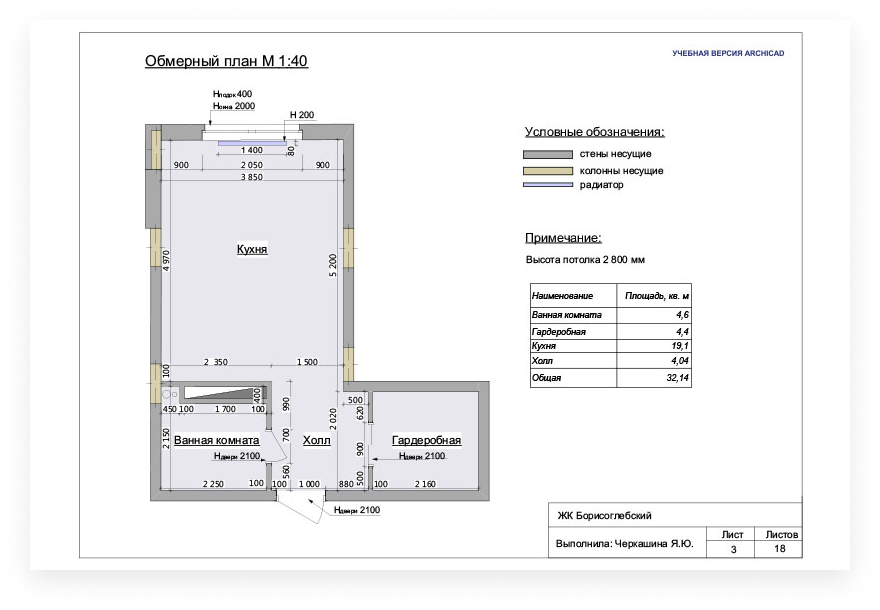The width and height of the screenshot is (880, 610).
Task: Select the Площадь, кв. м column header
Action: (x=657, y=296)
